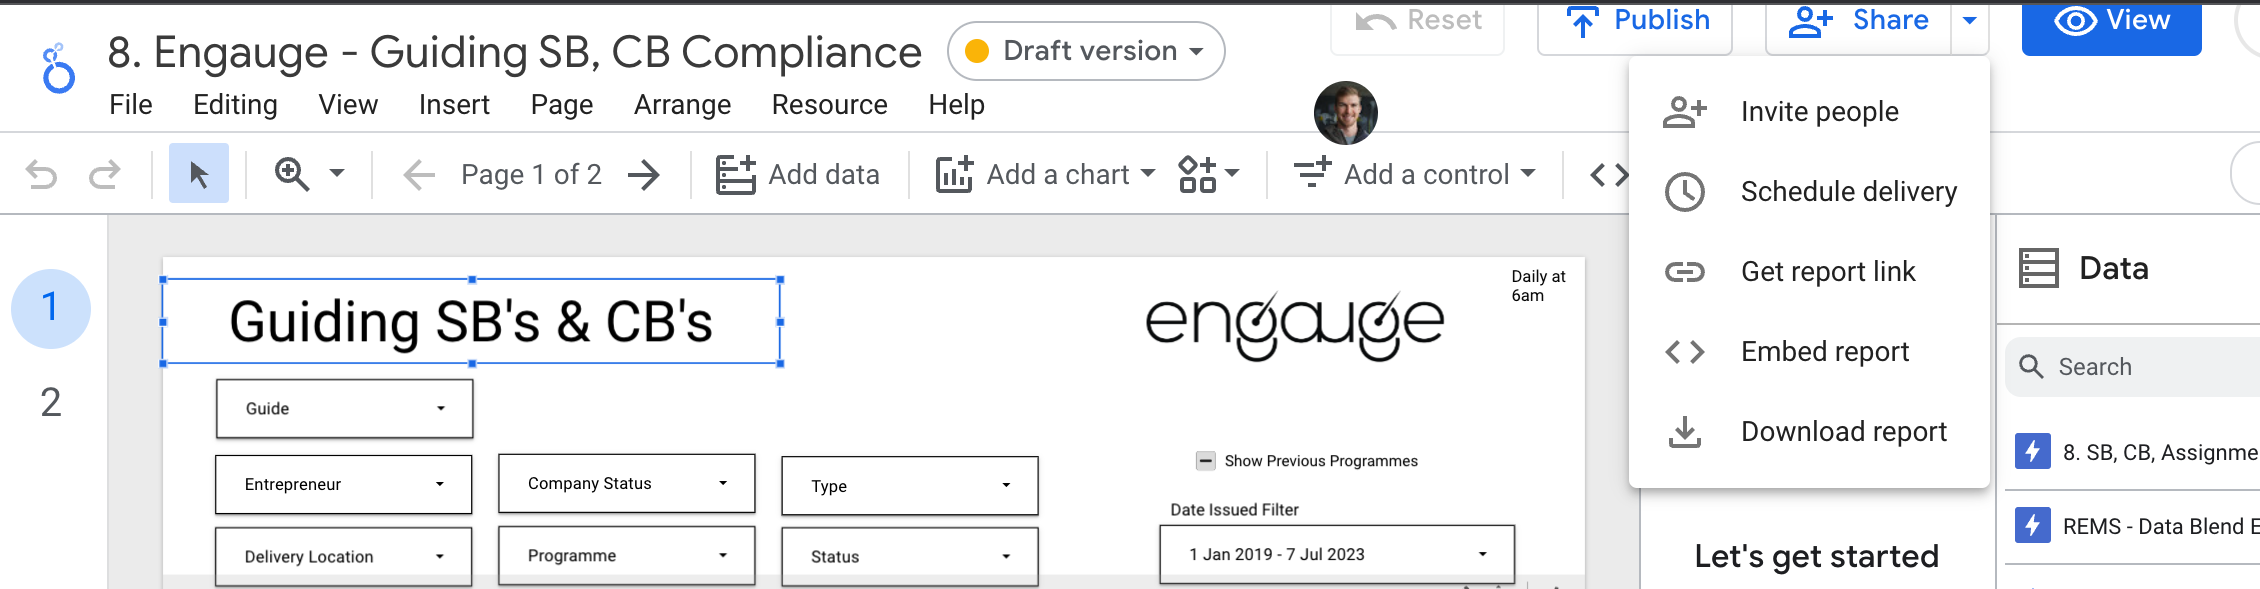Click the undo arrow icon

tap(42, 175)
